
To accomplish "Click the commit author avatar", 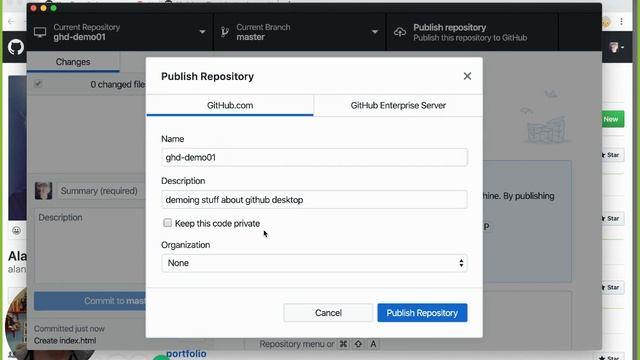I will click(43, 191).
